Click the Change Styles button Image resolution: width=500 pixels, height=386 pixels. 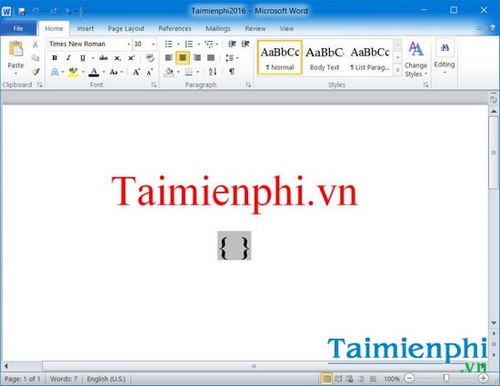click(416, 59)
